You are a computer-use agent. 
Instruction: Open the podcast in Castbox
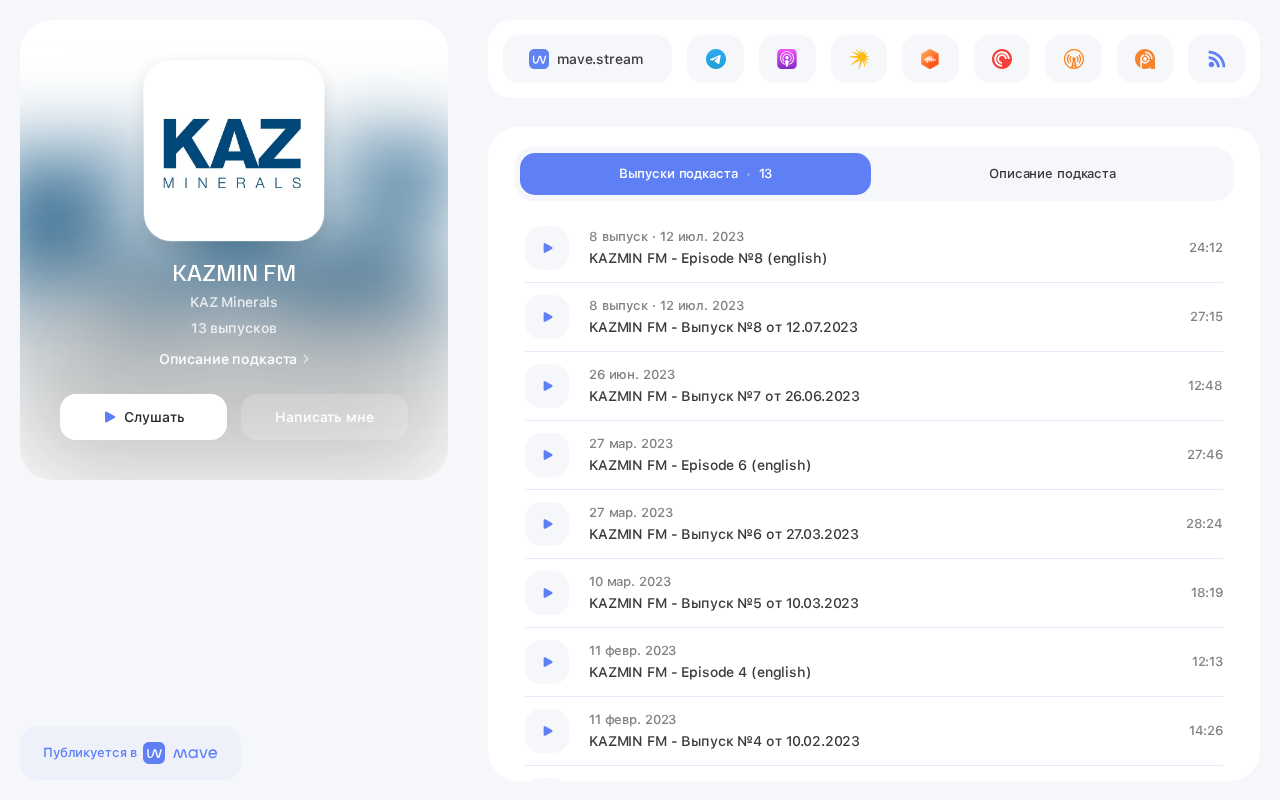tap(930, 59)
